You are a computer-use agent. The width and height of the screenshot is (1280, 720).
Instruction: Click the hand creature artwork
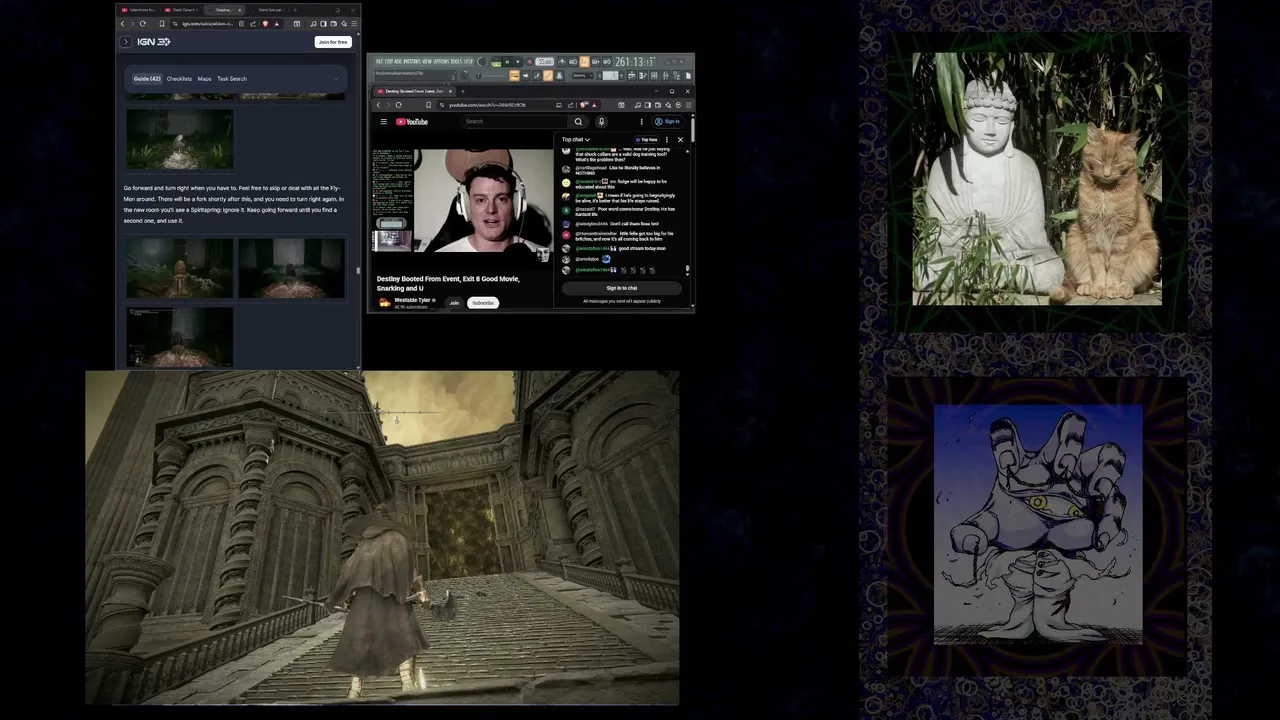(1038, 525)
